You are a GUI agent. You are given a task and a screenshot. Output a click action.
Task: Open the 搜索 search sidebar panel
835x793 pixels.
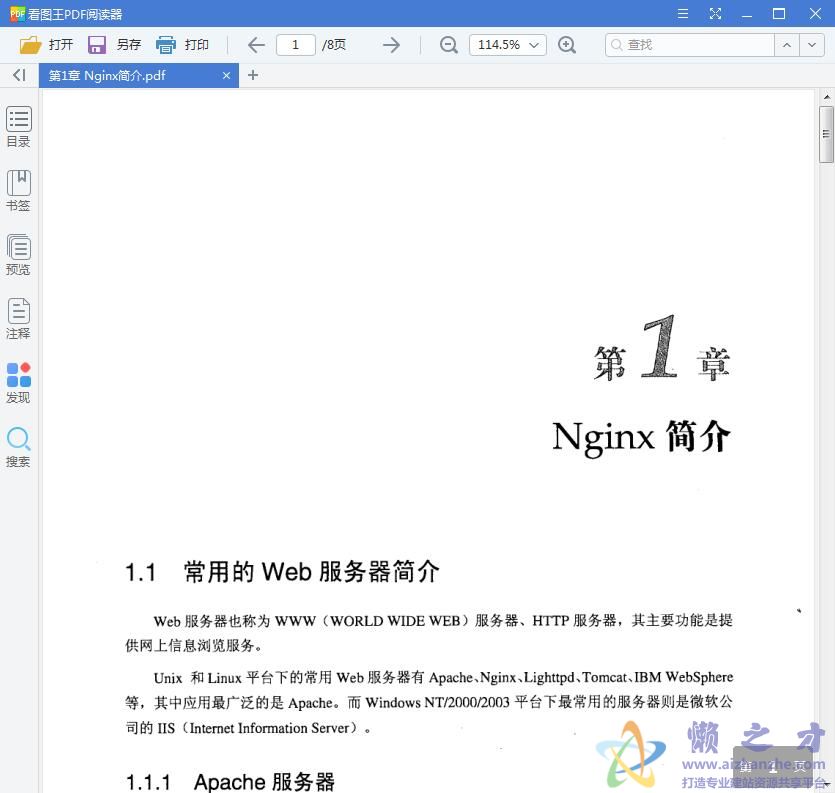pyautogui.click(x=18, y=447)
